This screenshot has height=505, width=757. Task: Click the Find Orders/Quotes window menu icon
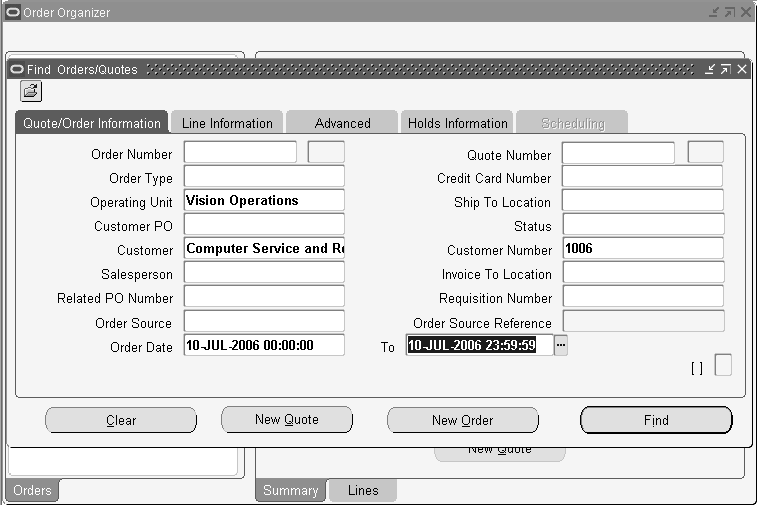(x=17, y=70)
